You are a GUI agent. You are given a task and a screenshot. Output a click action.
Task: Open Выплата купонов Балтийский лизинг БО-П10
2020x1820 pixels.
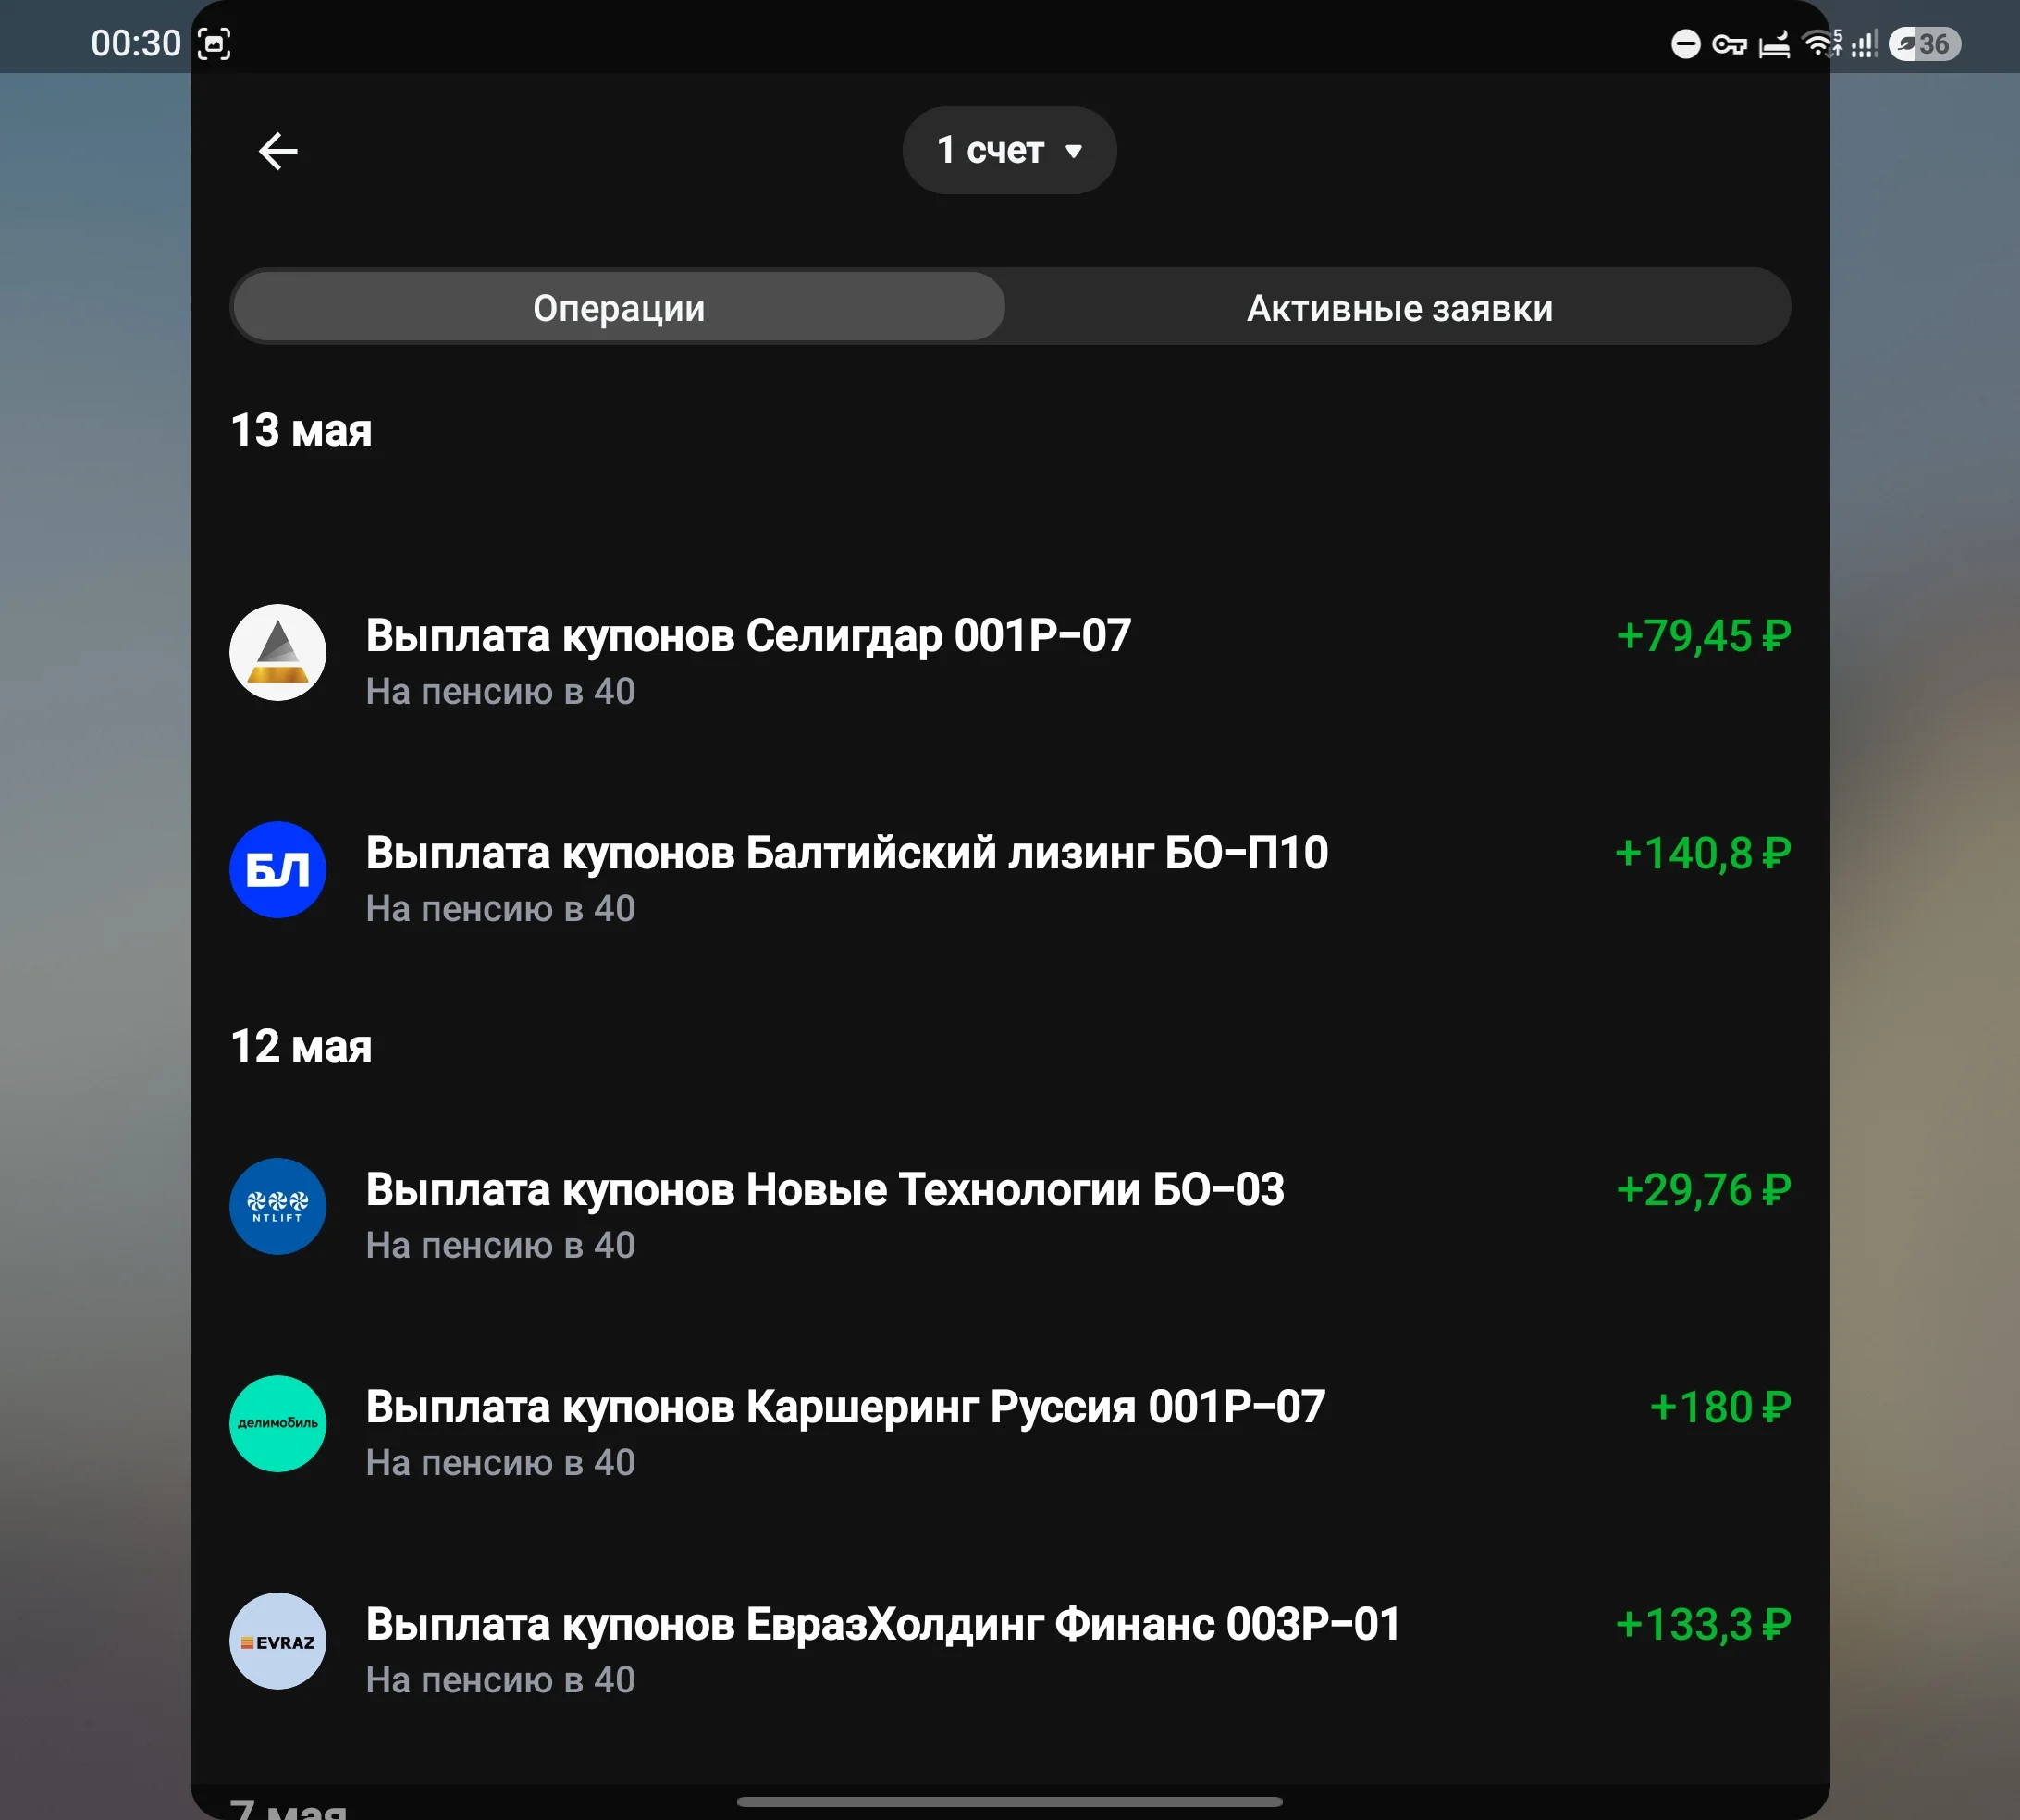1010,870
